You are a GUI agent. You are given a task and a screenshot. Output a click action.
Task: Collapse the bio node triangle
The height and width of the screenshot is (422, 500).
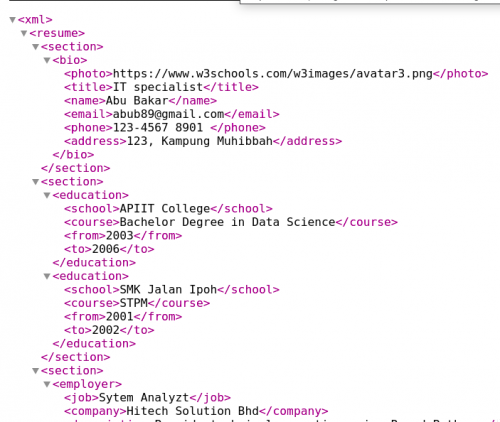[47, 60]
